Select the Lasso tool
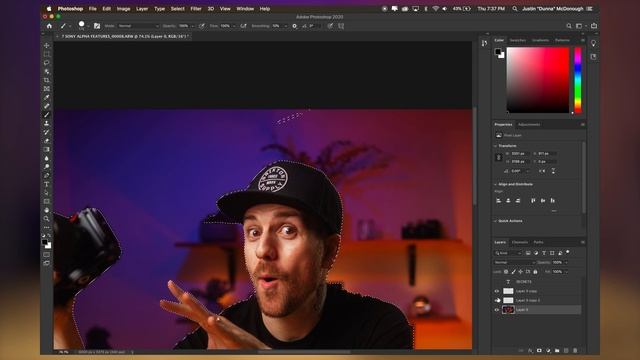 click(x=47, y=62)
